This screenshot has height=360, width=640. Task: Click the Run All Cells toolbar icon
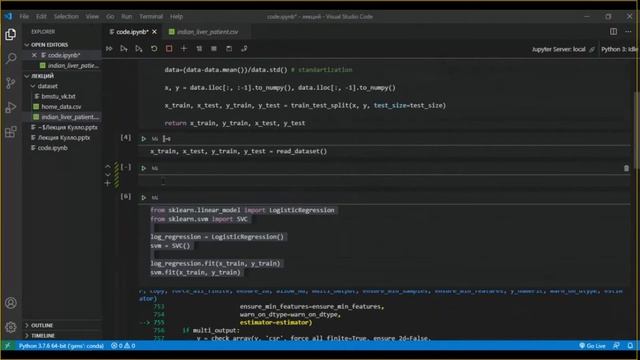(x=109, y=49)
